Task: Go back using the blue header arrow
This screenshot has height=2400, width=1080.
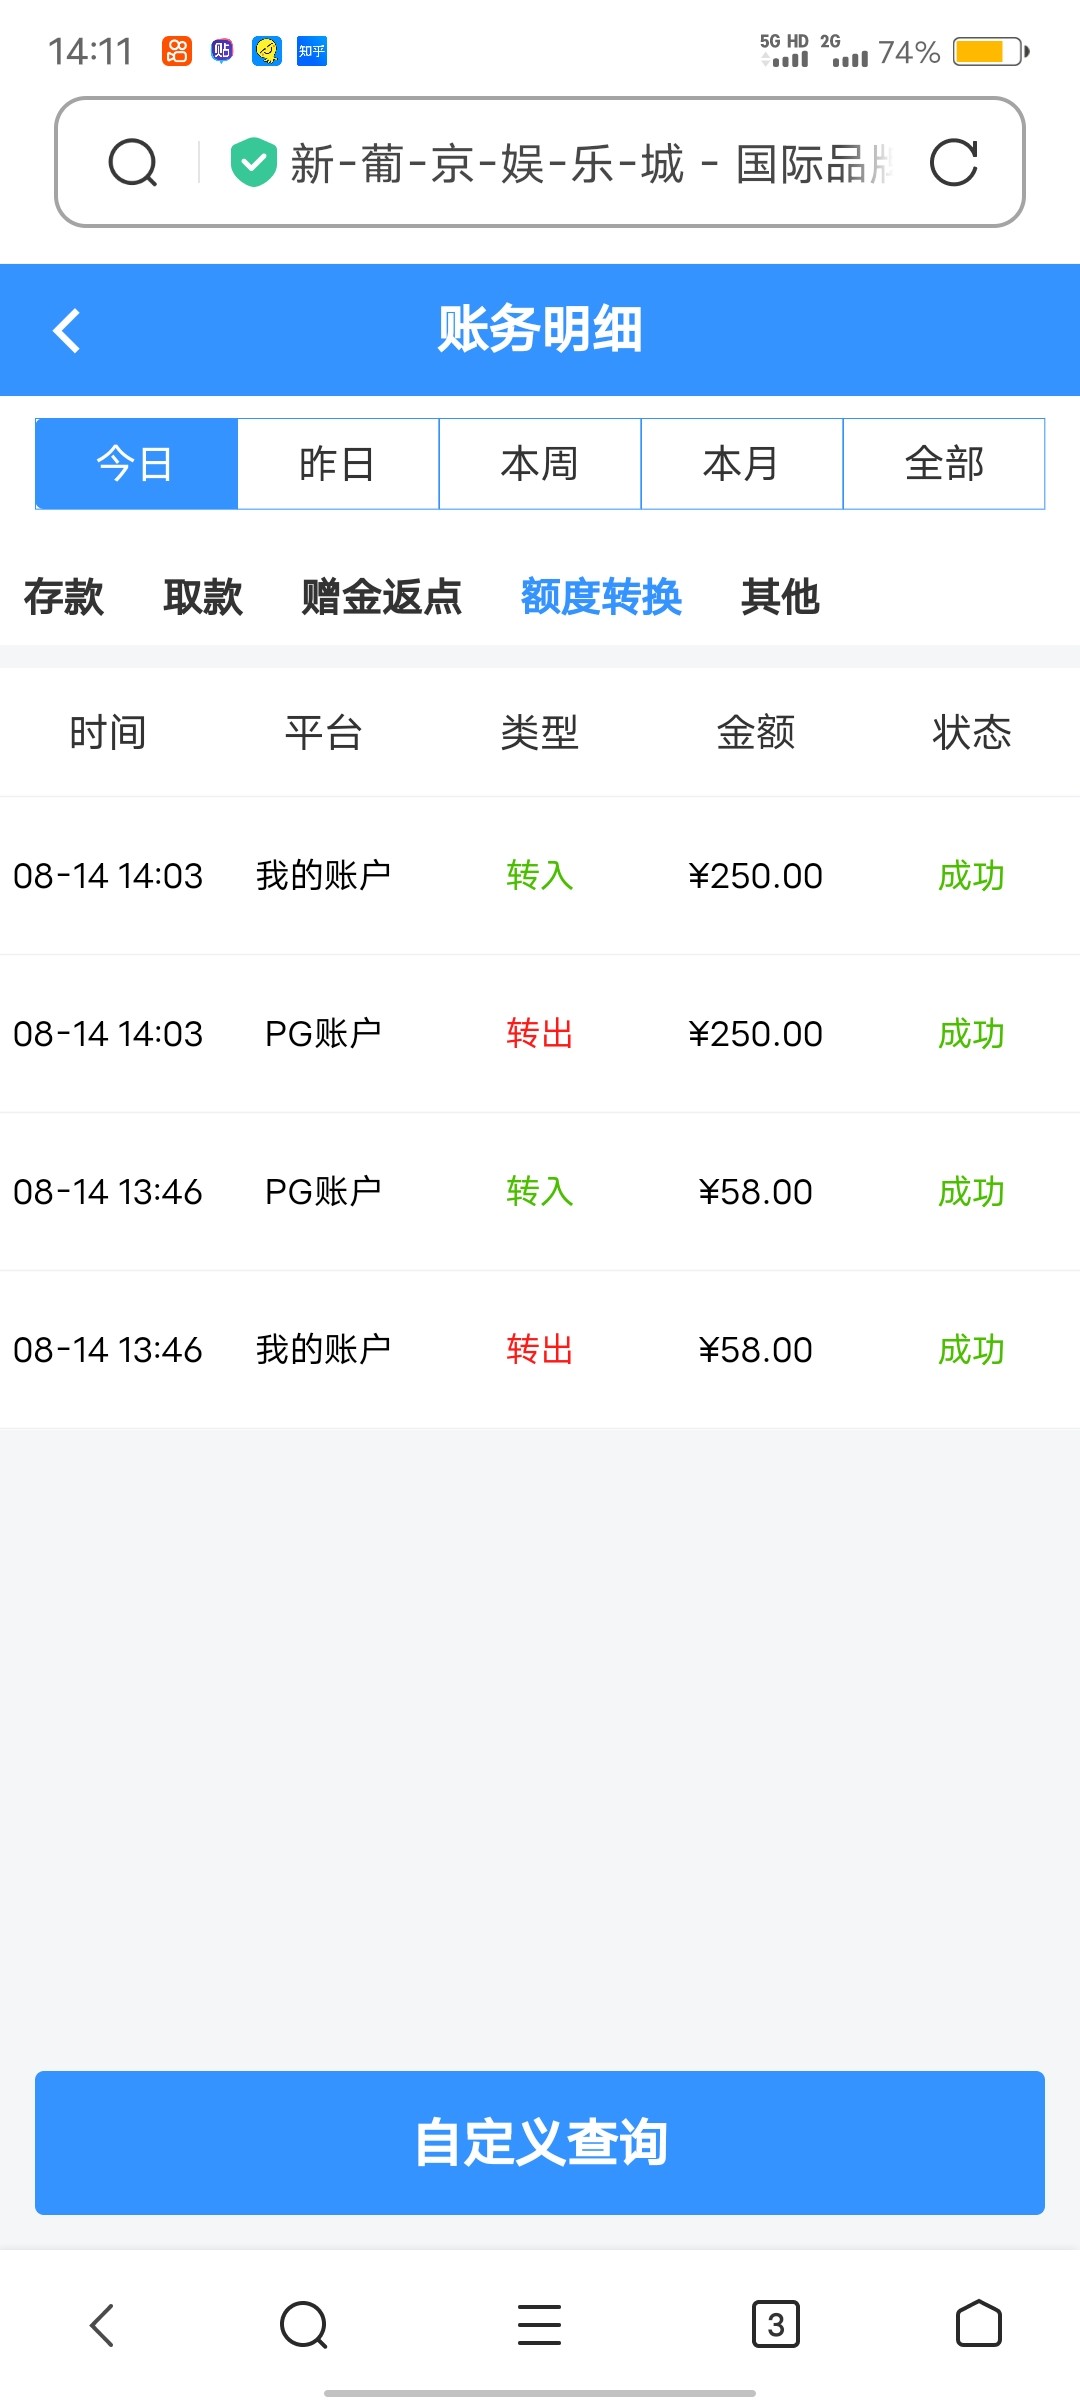Action: coord(67,331)
